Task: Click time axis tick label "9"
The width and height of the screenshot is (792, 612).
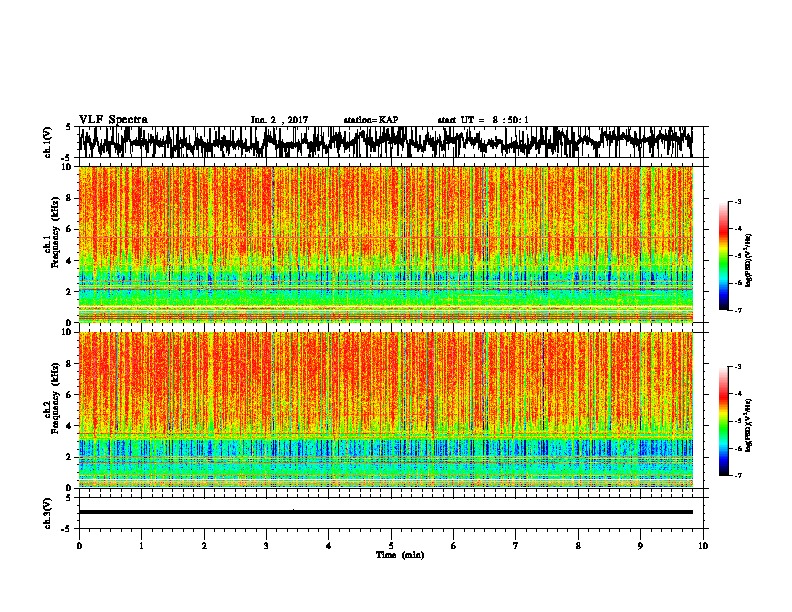Action: pos(640,546)
